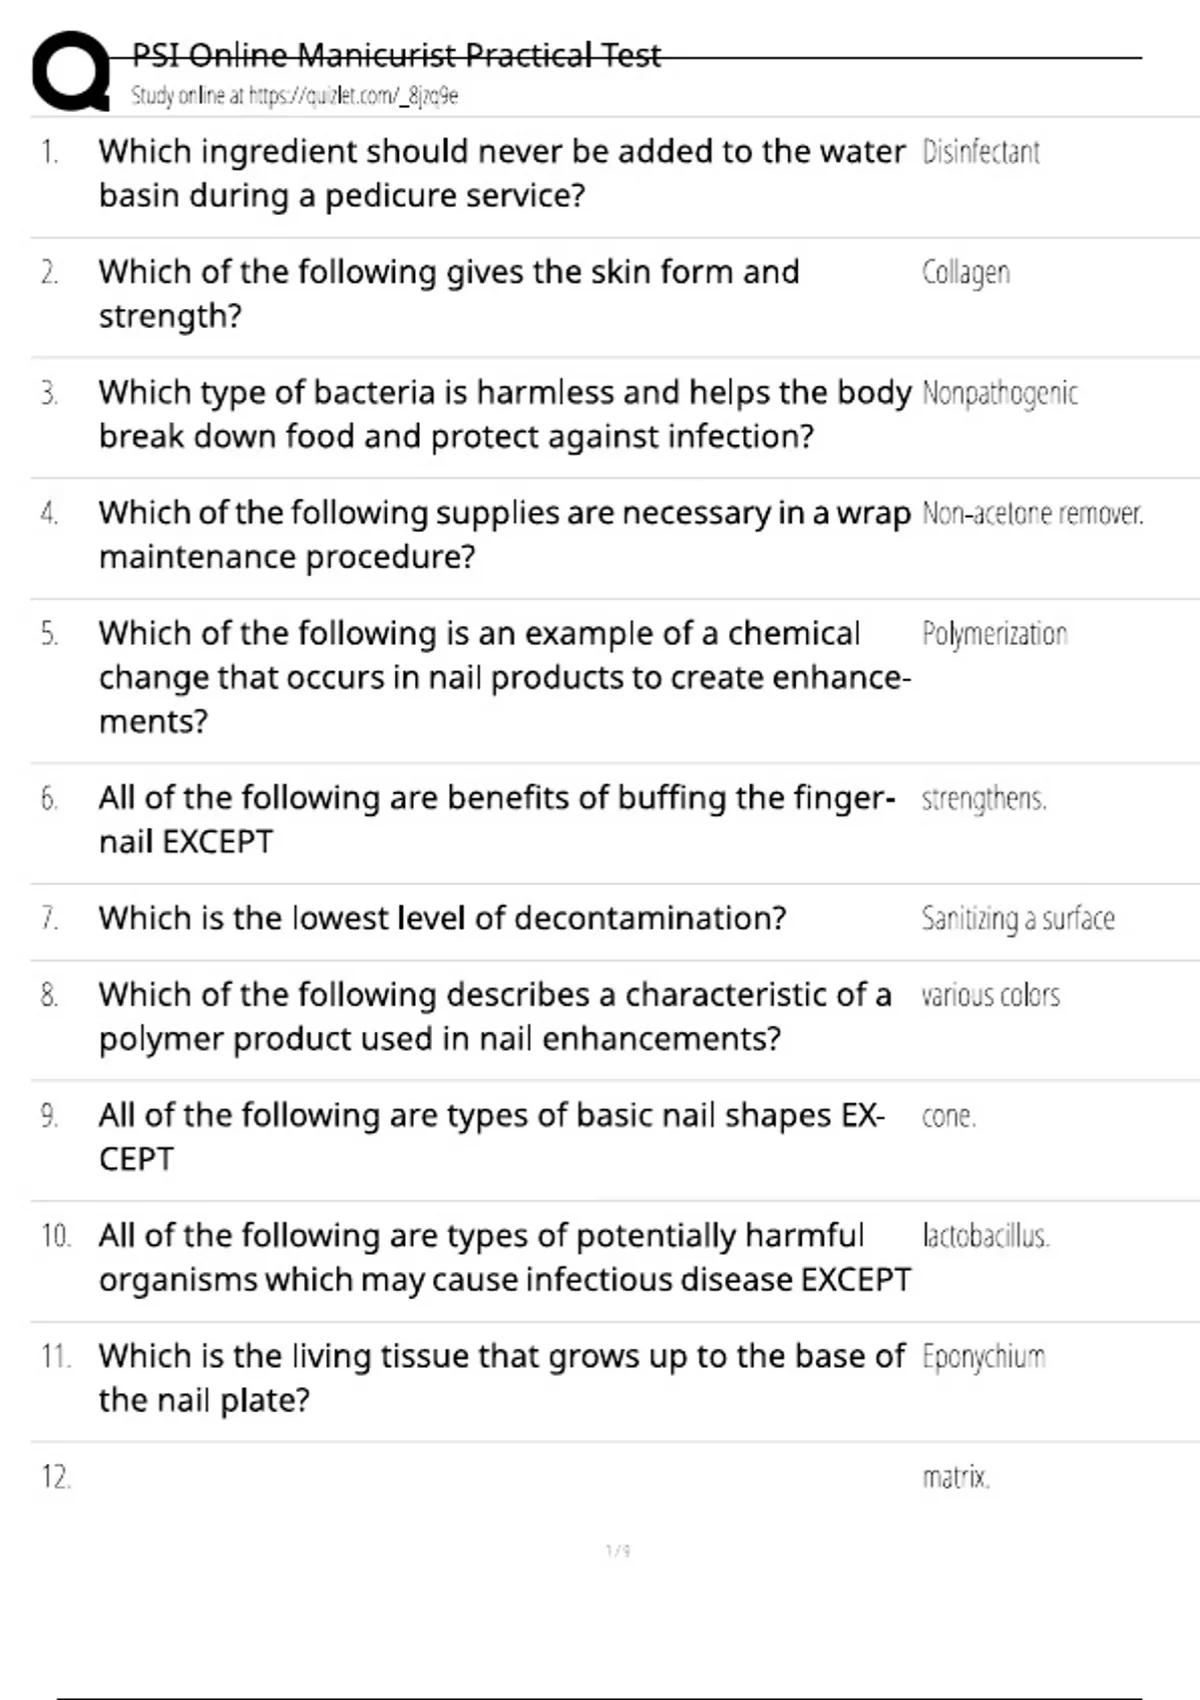Click the answer 'Sanitizing a surface'
Viewport: 1200px width, 1700px height.
[1018, 918]
